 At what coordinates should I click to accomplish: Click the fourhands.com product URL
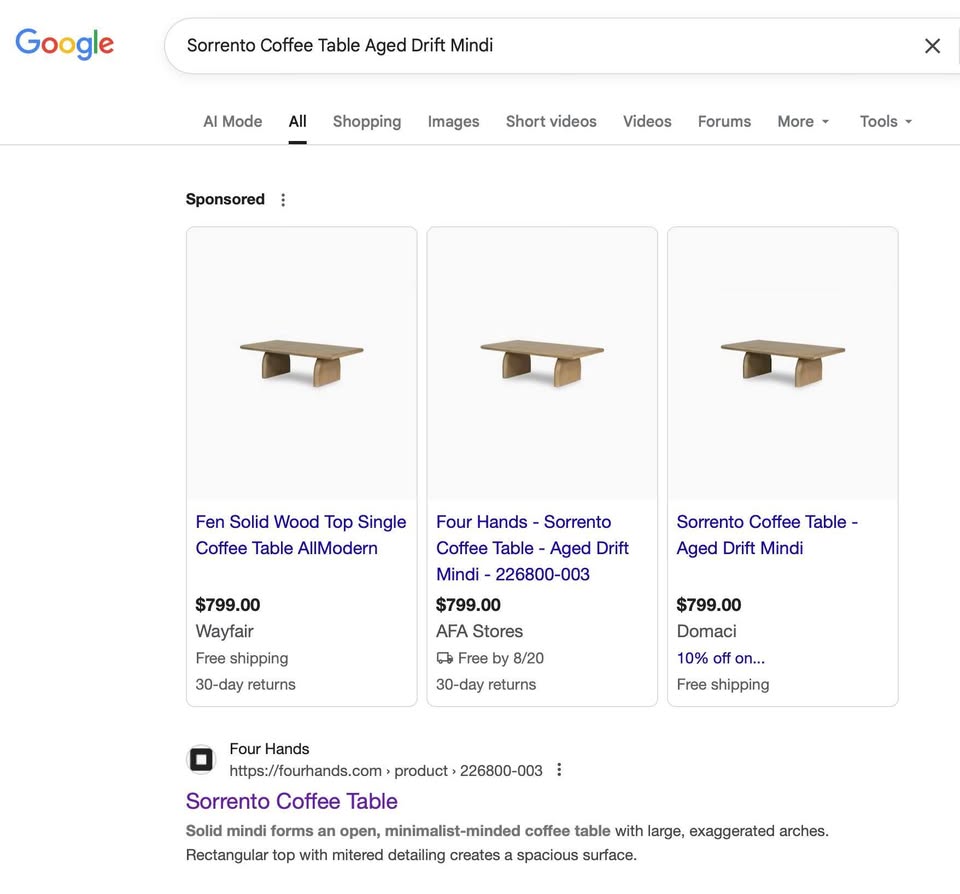pos(386,771)
